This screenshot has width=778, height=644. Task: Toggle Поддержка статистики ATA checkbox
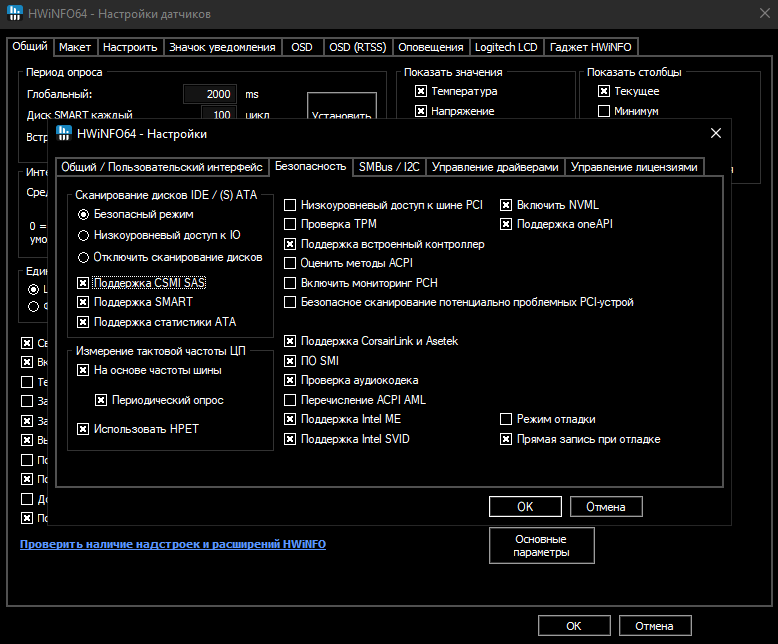pos(83,322)
